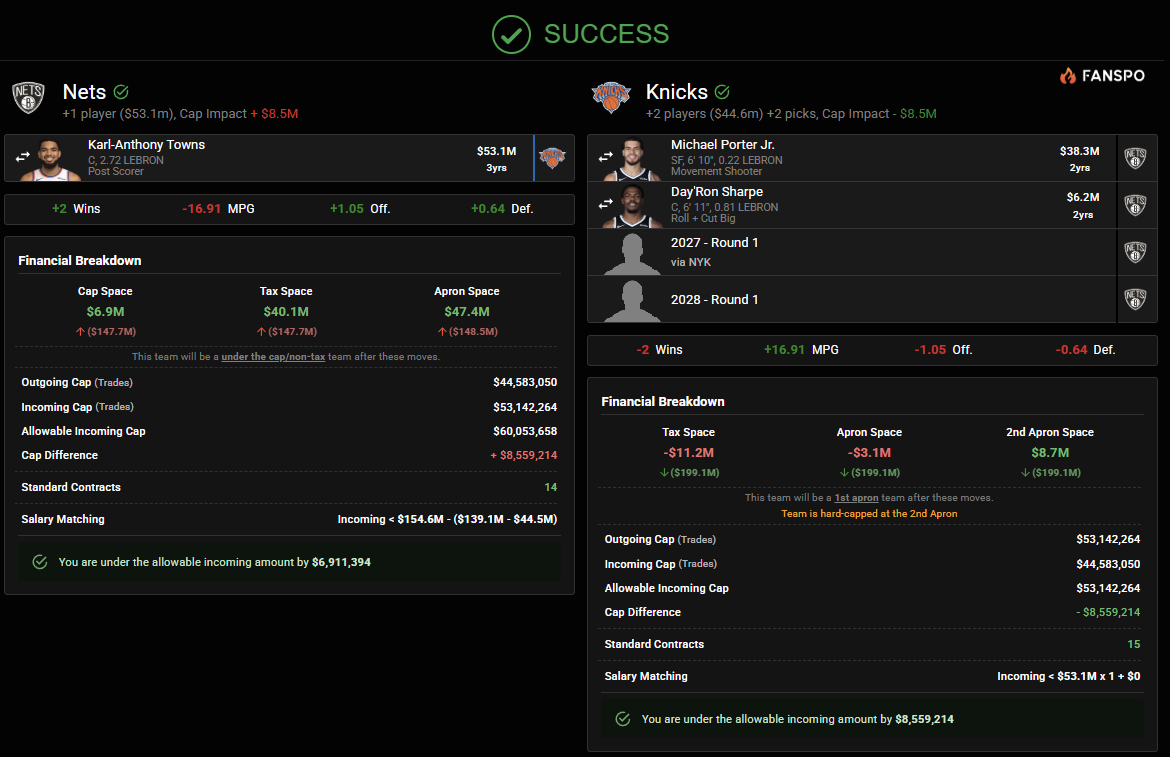Click Knicks 2nd Apron Space value $8.7M
Screen dimensions: 1170x757
[x=1050, y=453]
